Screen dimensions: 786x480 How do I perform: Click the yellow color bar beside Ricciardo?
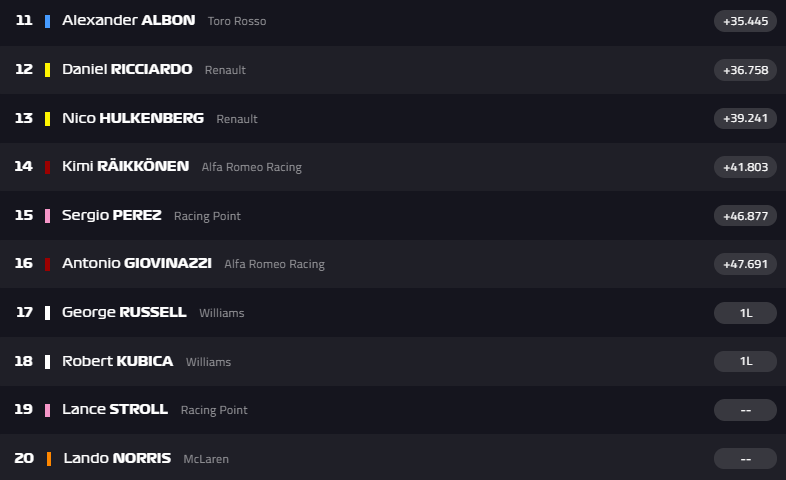coord(47,70)
